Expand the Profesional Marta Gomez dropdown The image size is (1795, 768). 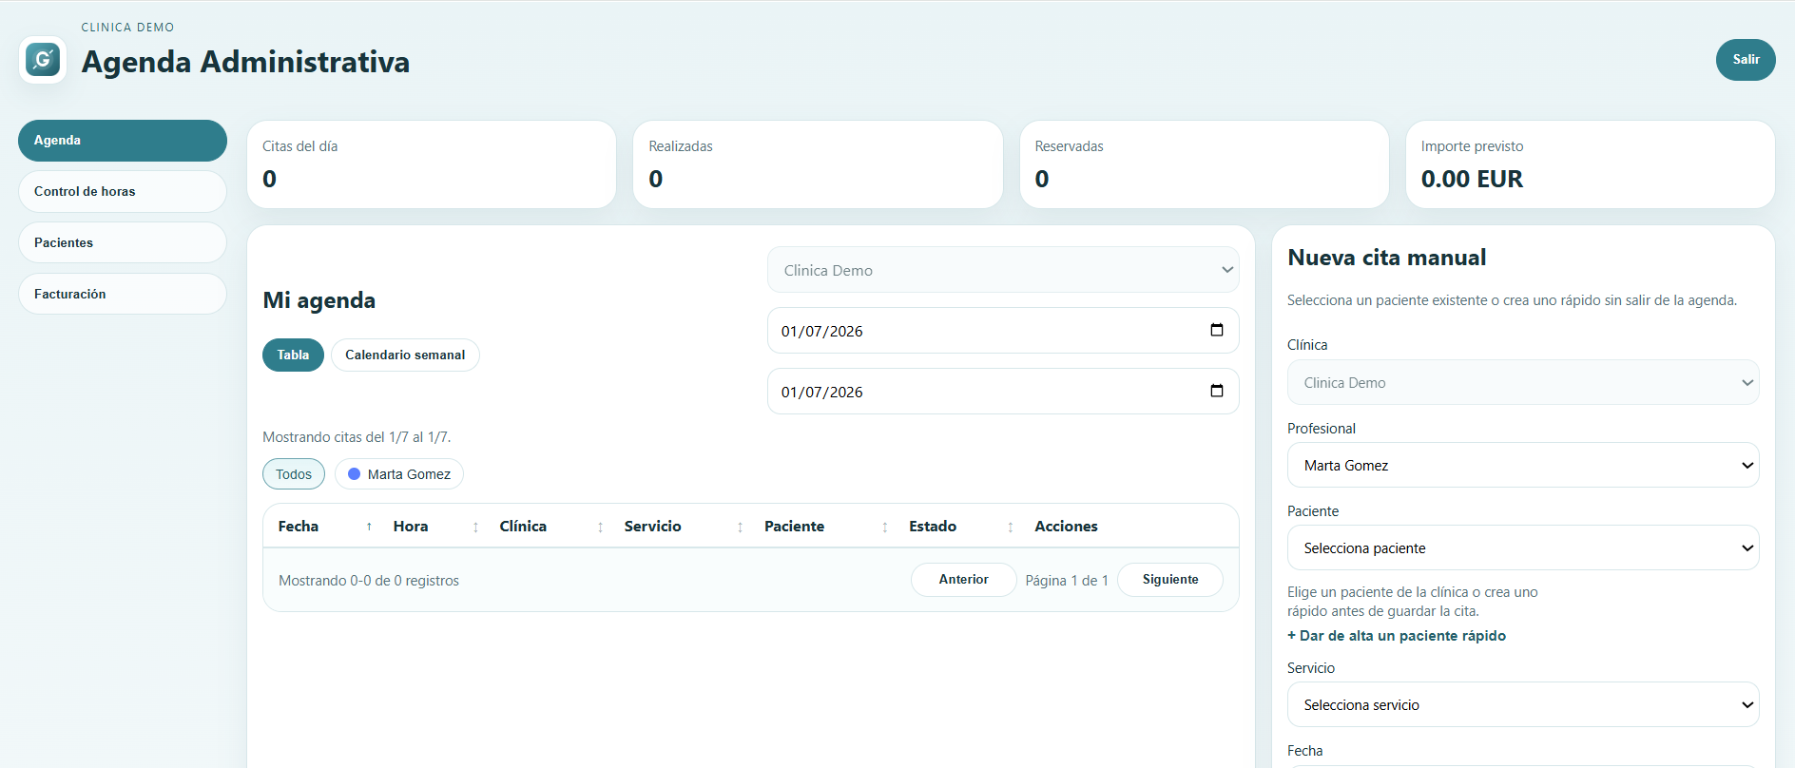point(1523,465)
